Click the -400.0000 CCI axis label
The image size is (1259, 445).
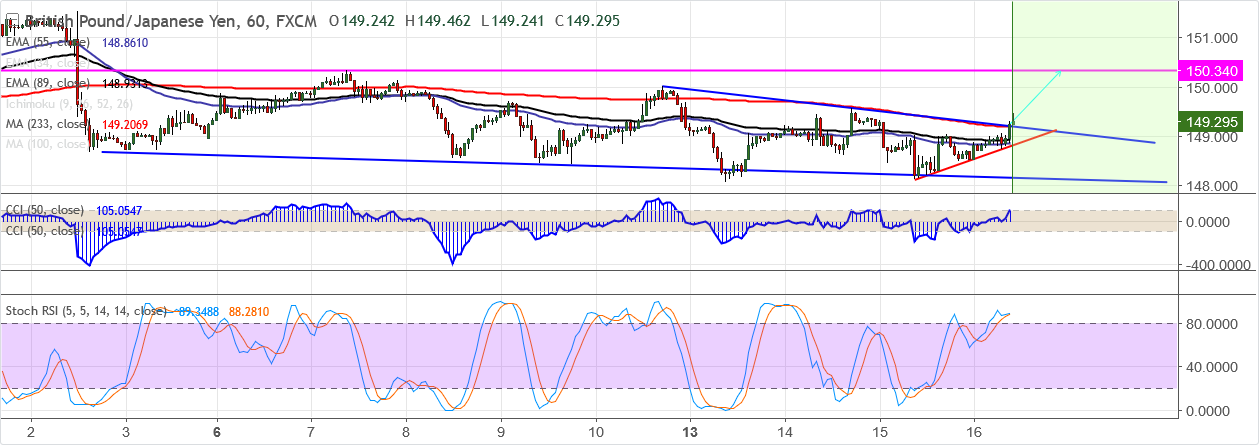[1216, 265]
